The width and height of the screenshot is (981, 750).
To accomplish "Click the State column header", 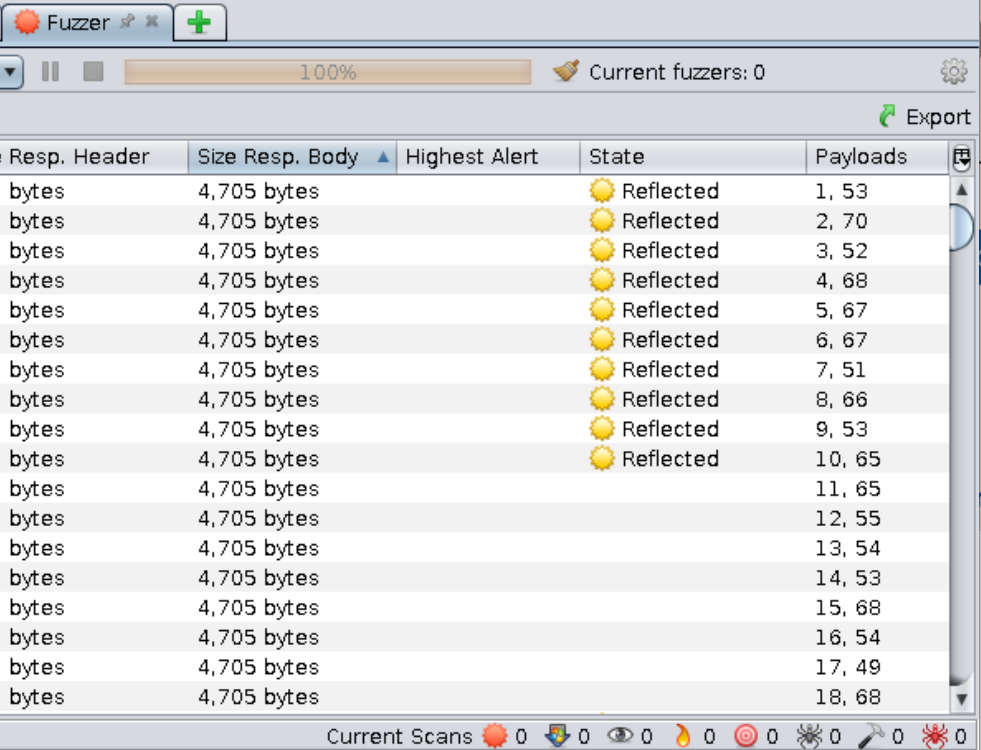I will tap(690, 157).
